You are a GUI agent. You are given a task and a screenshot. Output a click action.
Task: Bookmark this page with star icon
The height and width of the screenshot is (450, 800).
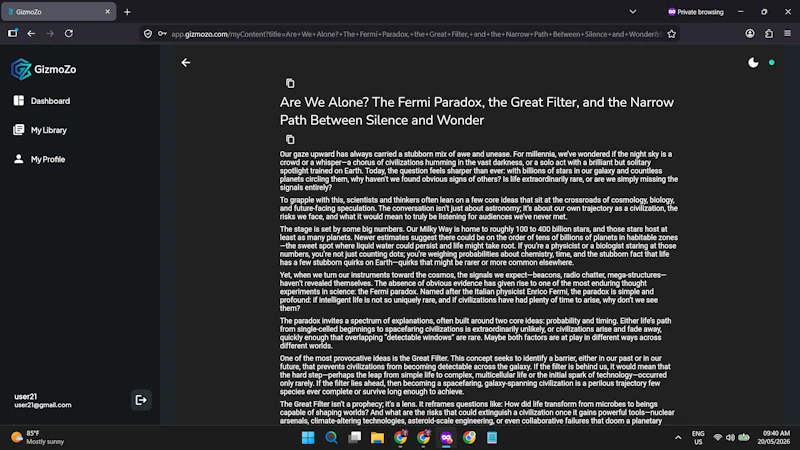pyautogui.click(x=671, y=34)
